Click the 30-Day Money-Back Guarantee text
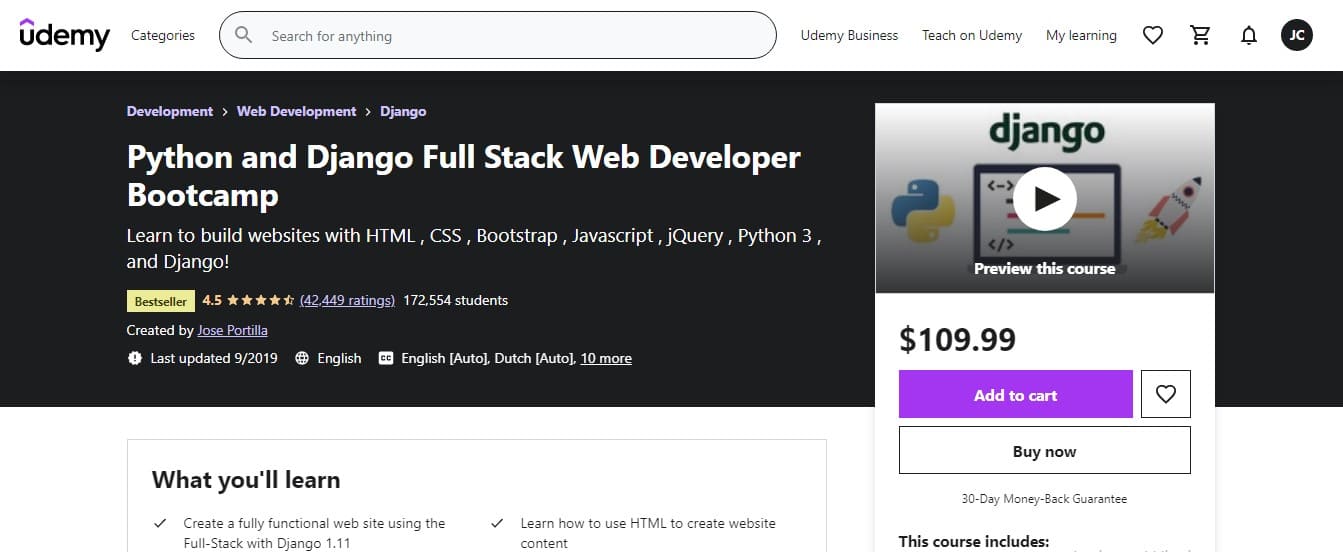Viewport: 1343px width, 552px height. point(1045,498)
